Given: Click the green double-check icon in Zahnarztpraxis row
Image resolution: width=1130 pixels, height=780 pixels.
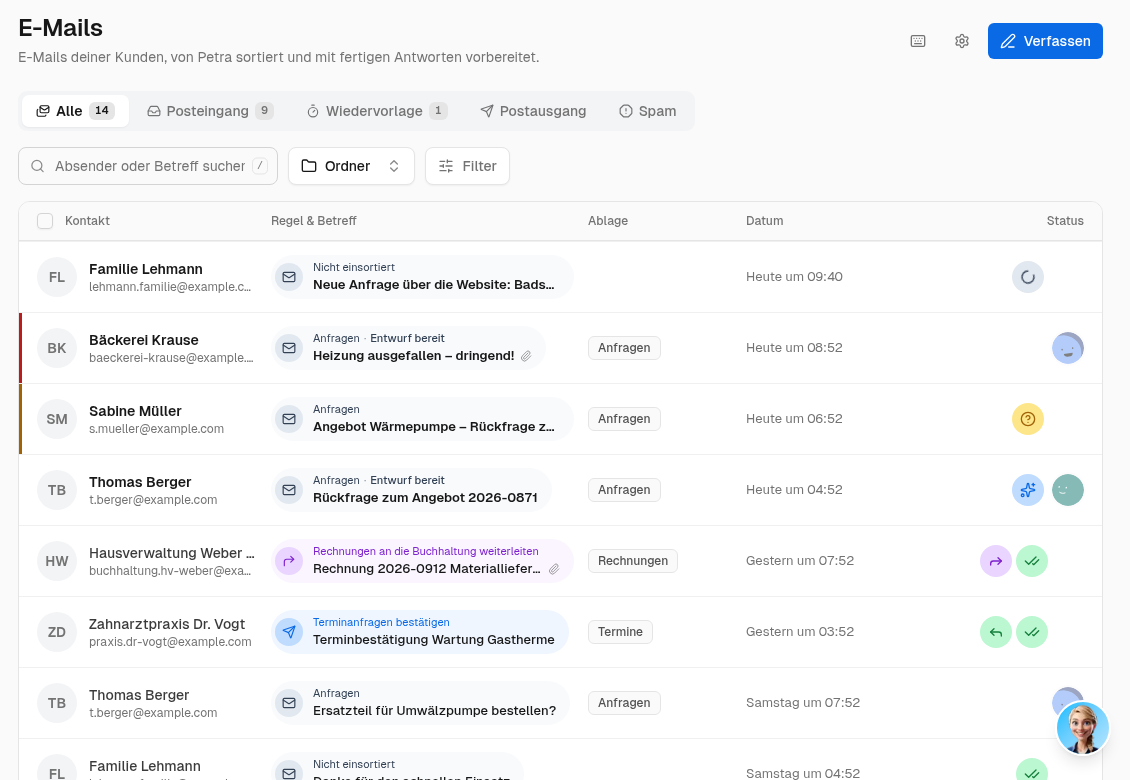Looking at the screenshot, I should [x=1032, y=632].
